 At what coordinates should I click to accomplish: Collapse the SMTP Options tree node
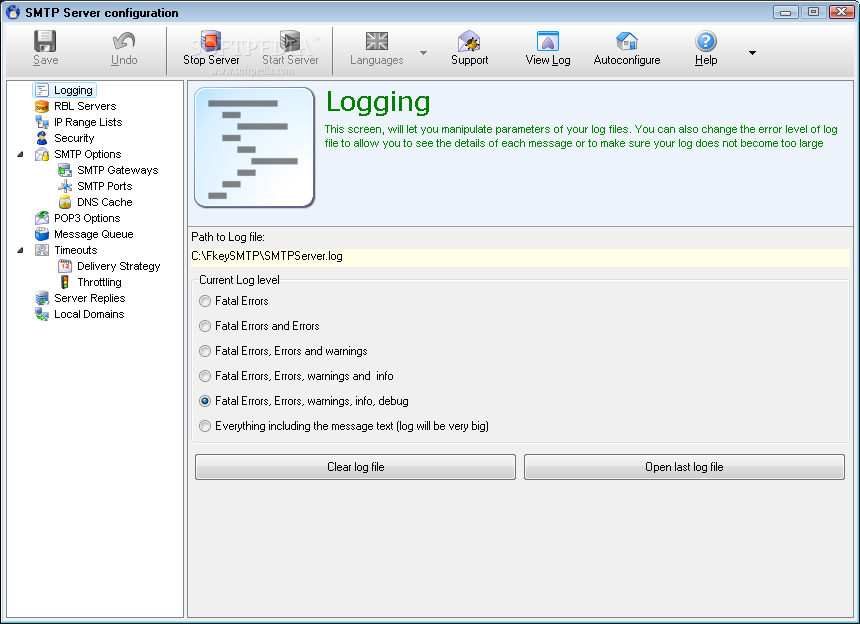click(x=20, y=154)
